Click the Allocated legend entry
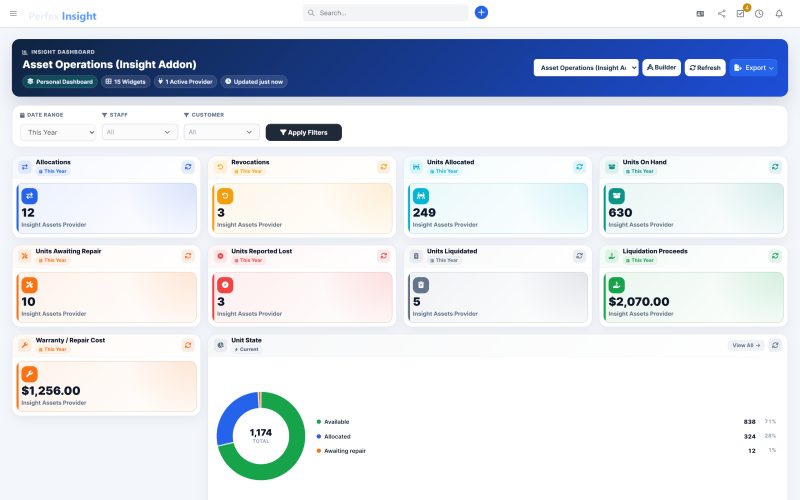The width and height of the screenshot is (800, 500). 333,437
